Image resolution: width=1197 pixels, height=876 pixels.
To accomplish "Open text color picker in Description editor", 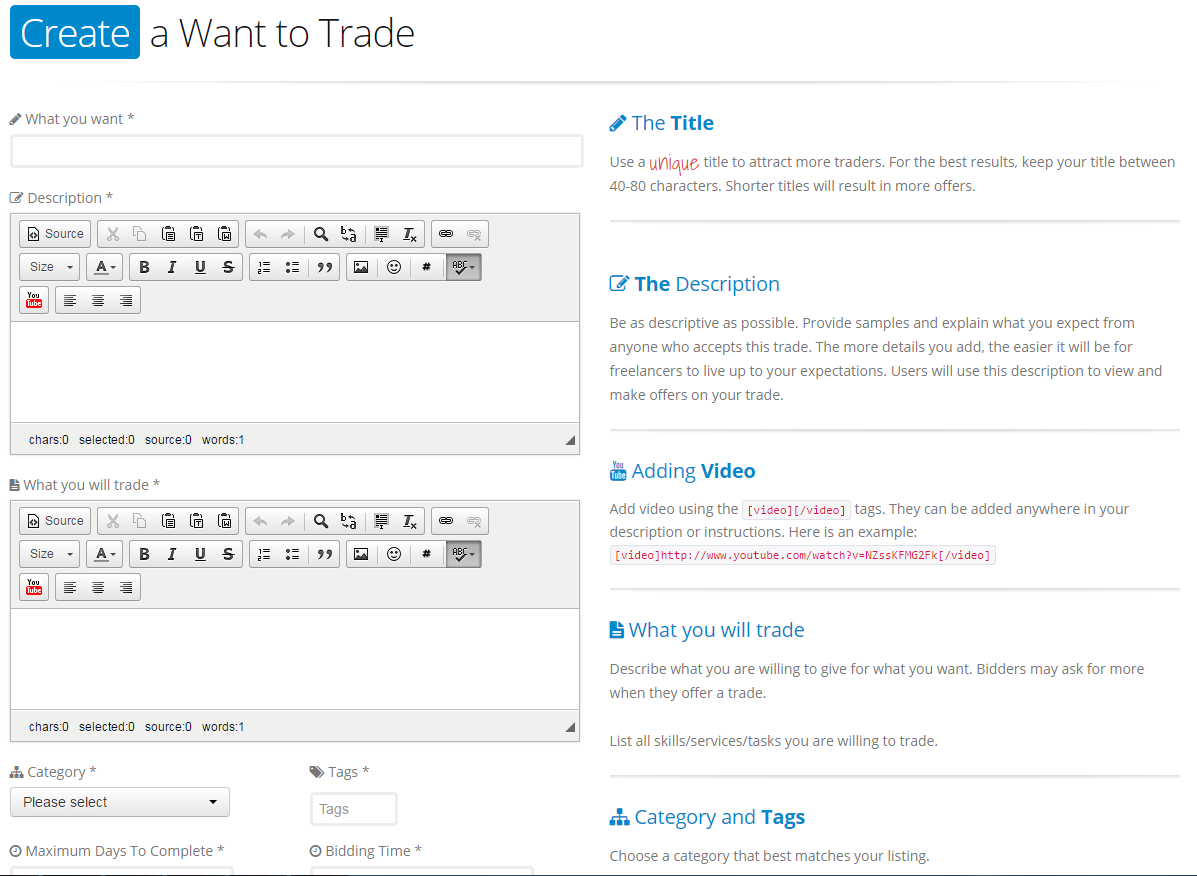I will [104, 267].
